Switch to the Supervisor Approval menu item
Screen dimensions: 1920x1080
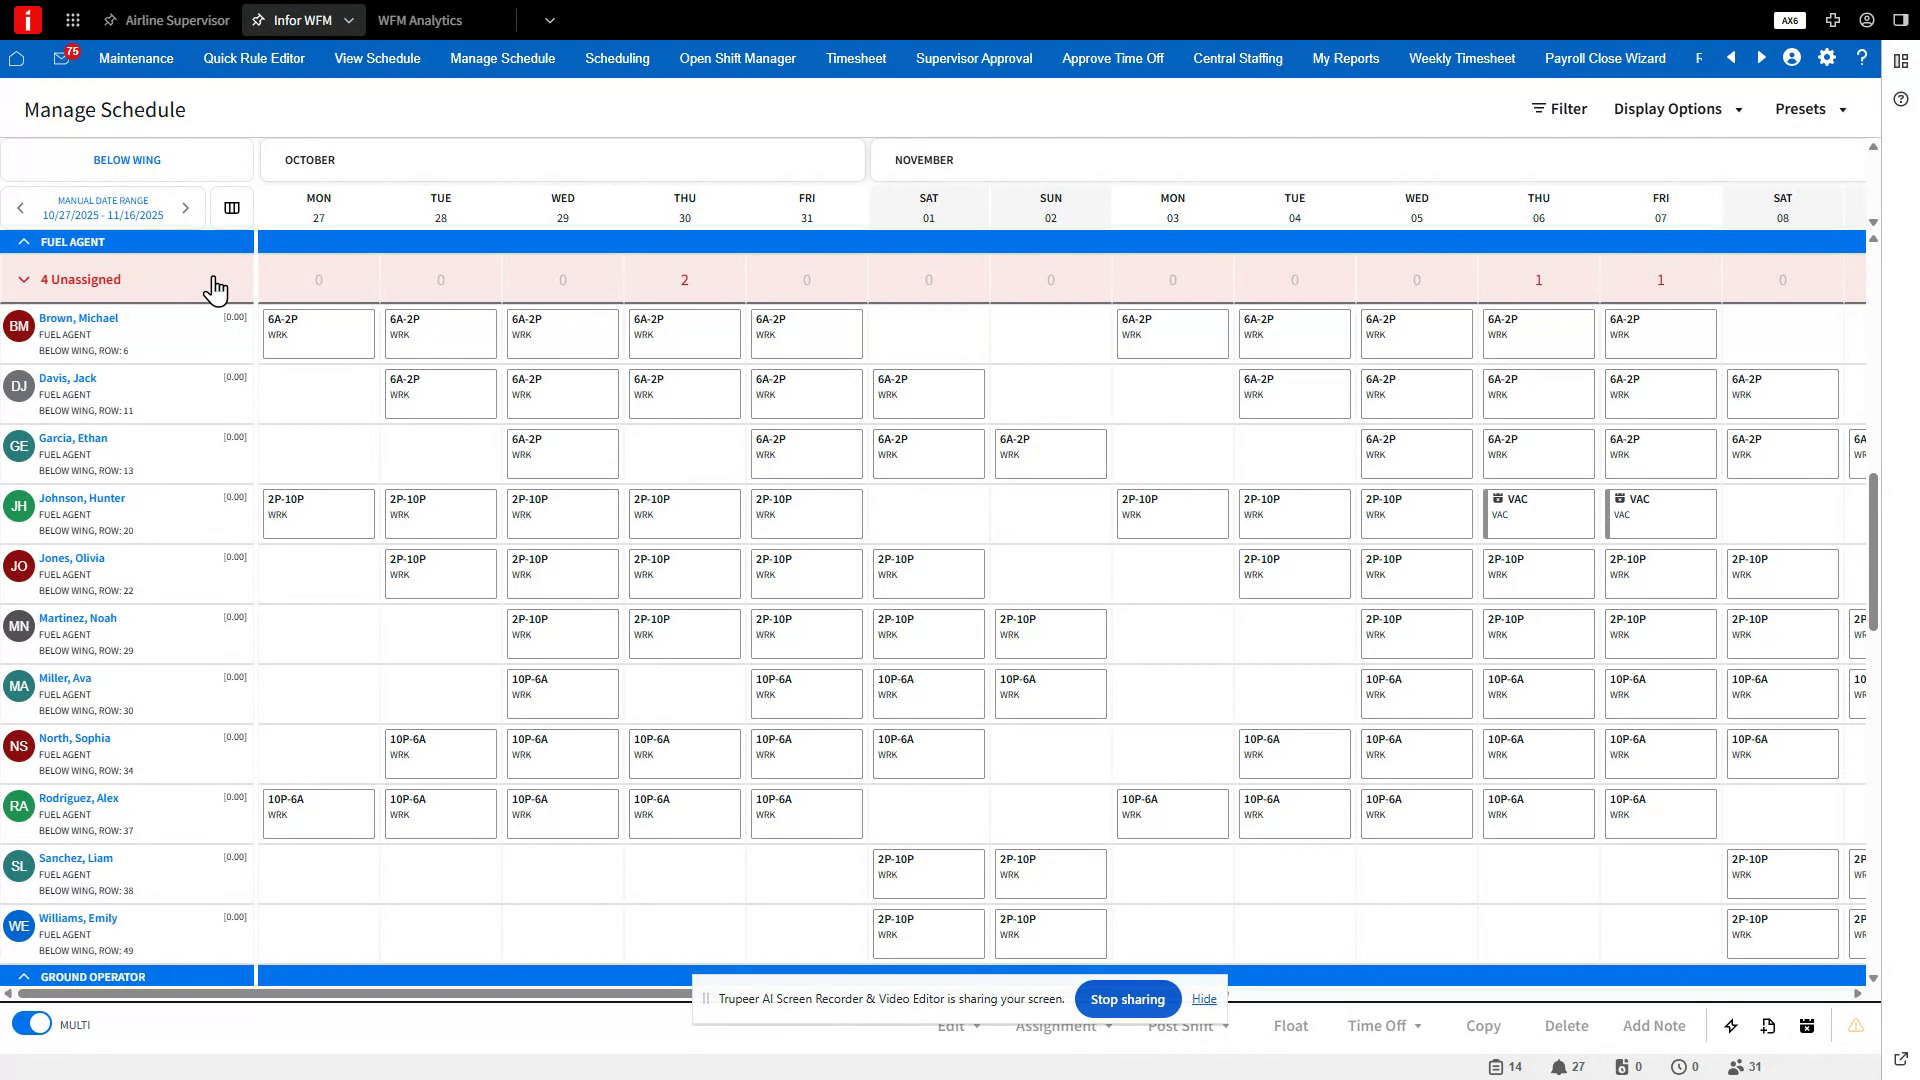pos(973,58)
